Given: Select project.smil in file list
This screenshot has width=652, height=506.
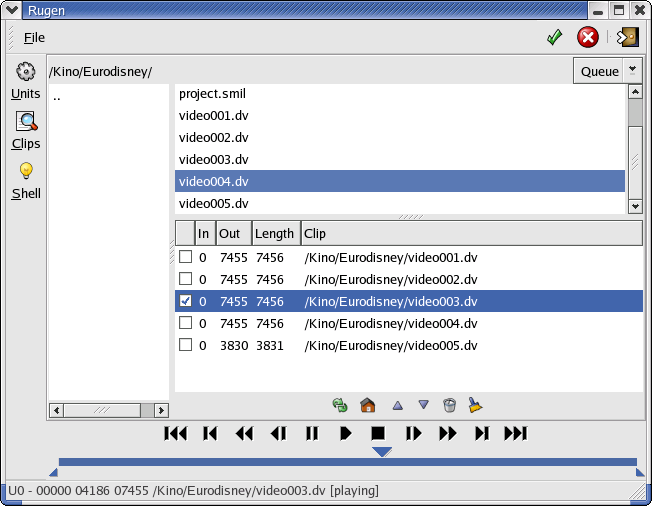Looking at the screenshot, I should click(x=212, y=94).
